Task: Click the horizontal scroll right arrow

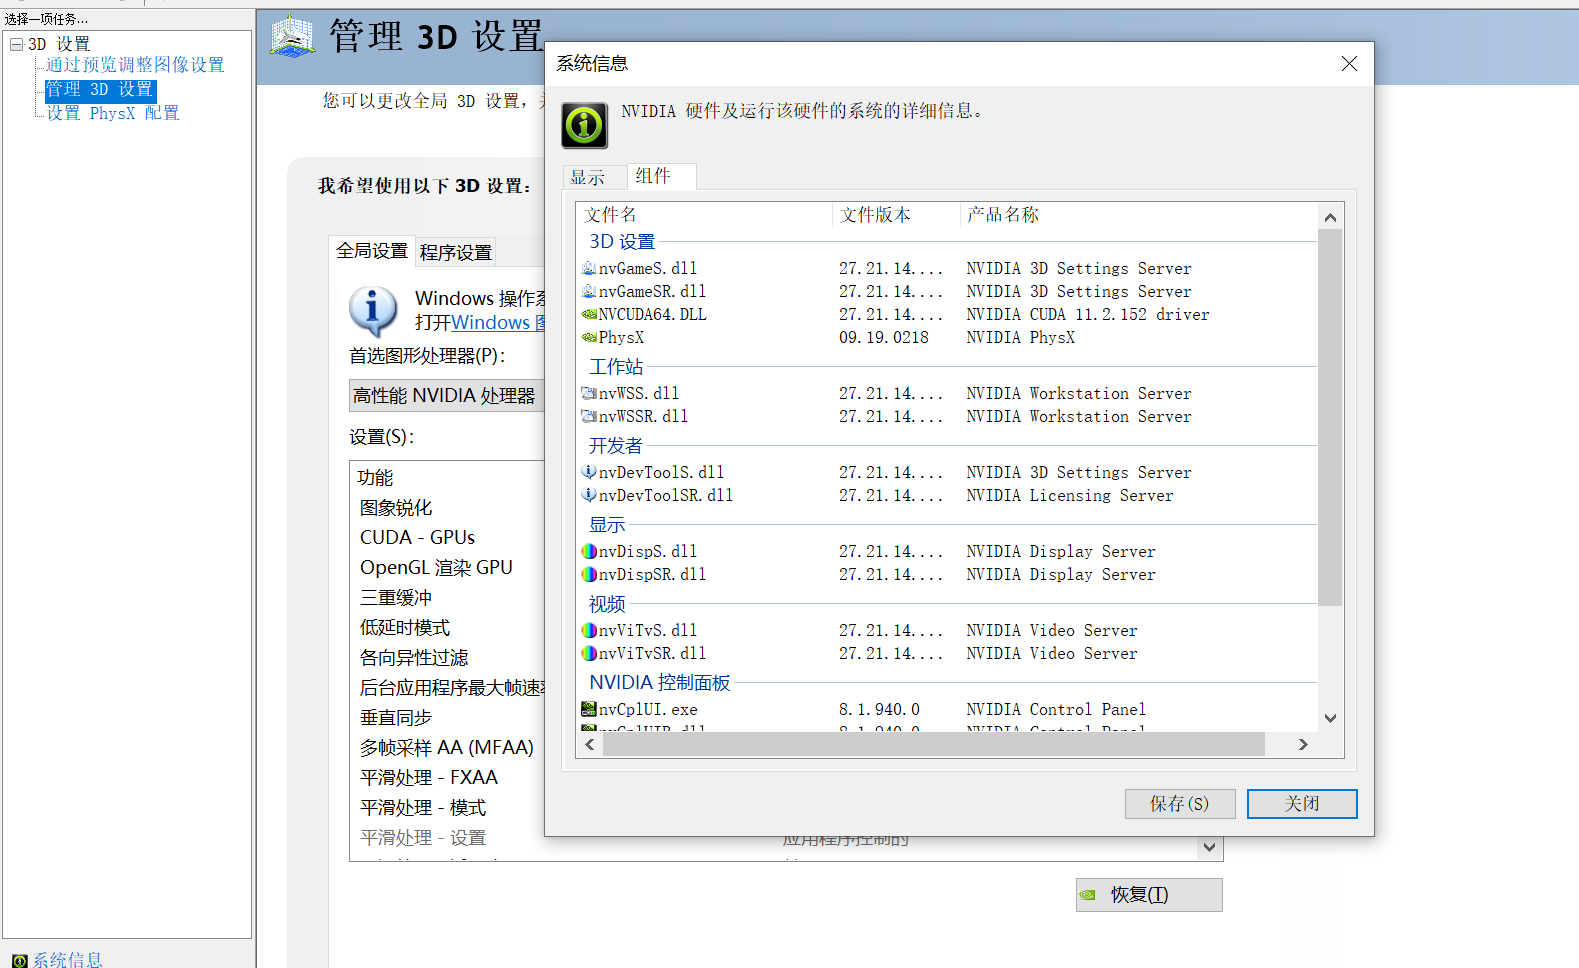Action: point(1303,744)
